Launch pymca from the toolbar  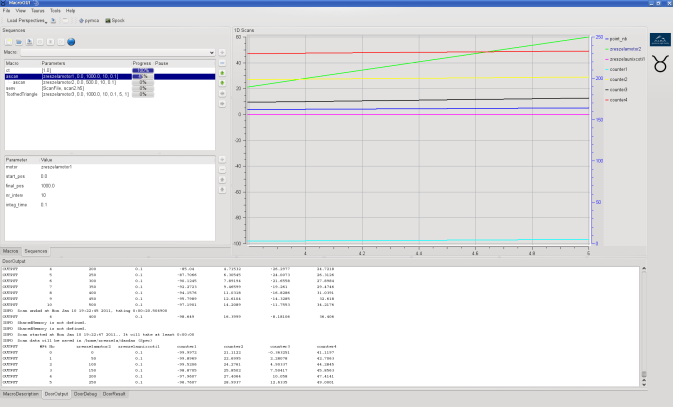pos(89,20)
